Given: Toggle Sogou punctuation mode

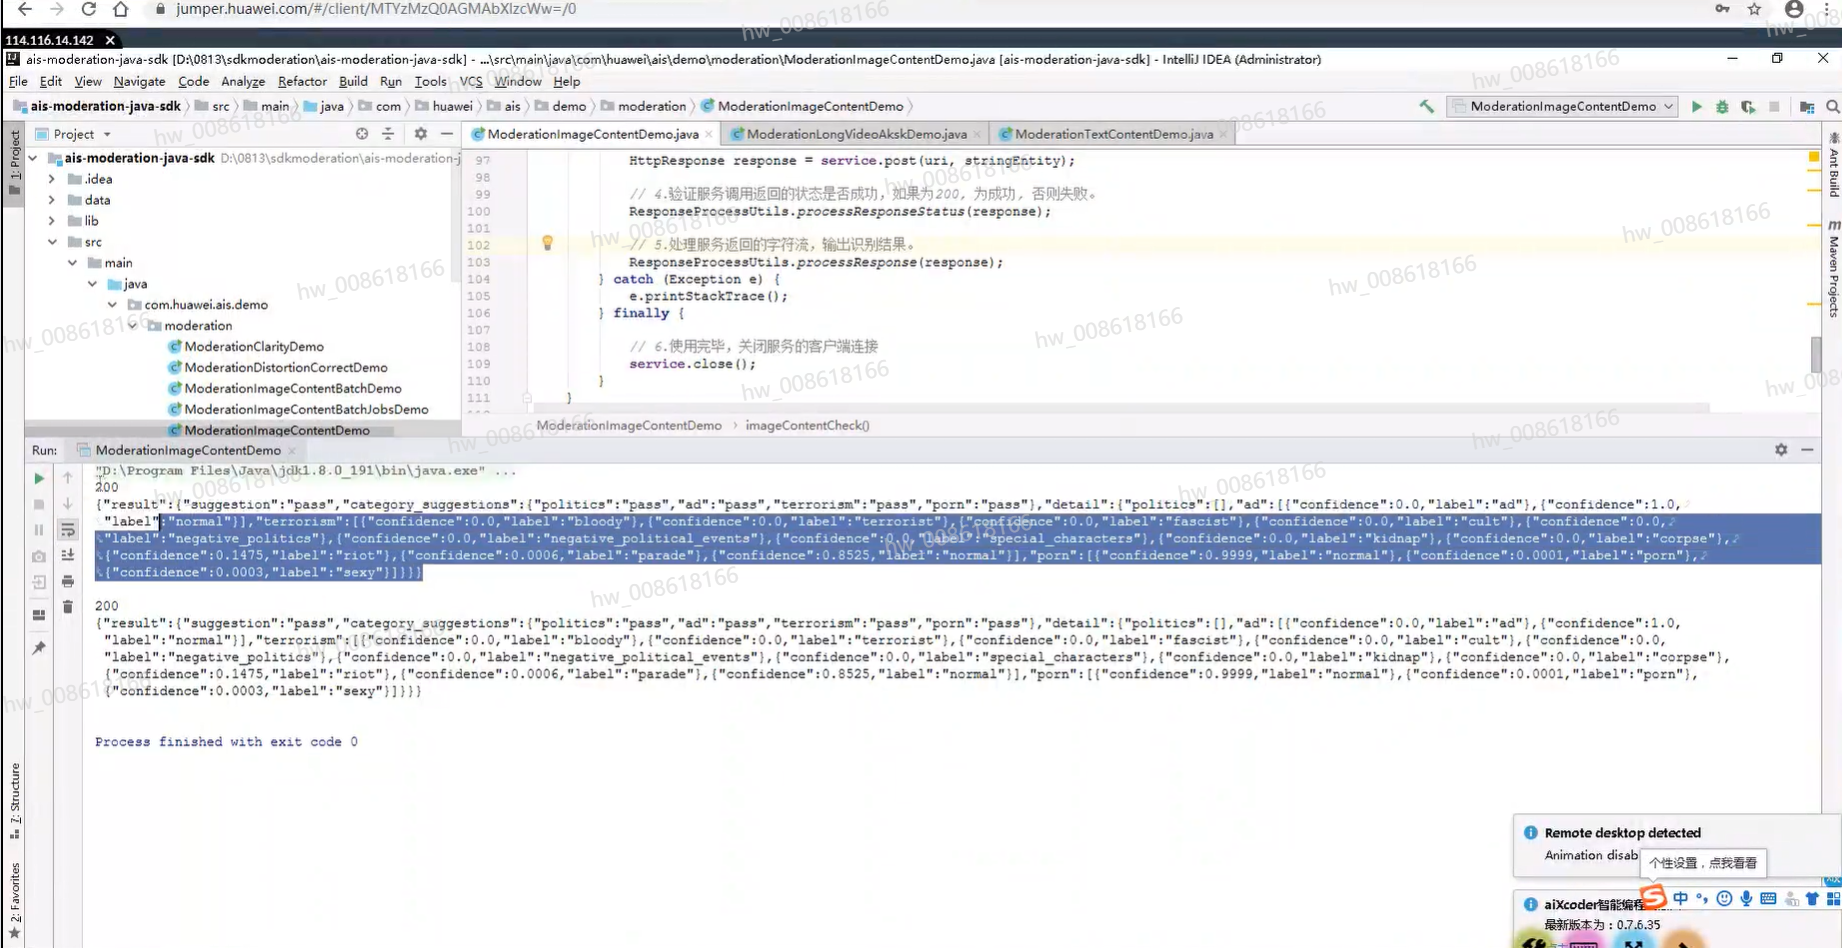Looking at the screenshot, I should pyautogui.click(x=1702, y=898).
